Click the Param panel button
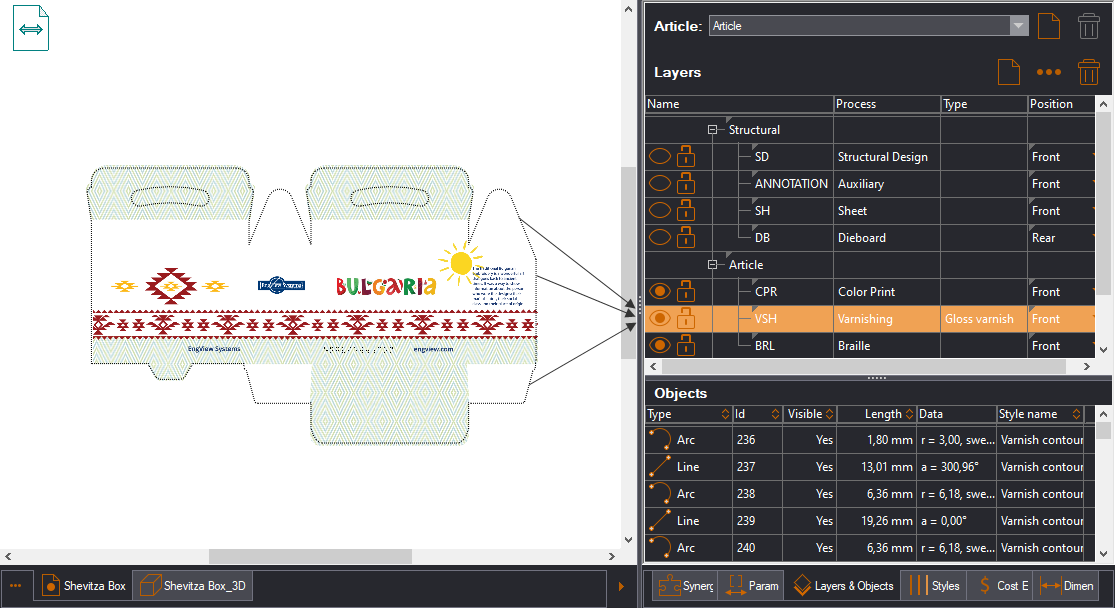The width and height of the screenshot is (1115, 608). tap(752, 586)
